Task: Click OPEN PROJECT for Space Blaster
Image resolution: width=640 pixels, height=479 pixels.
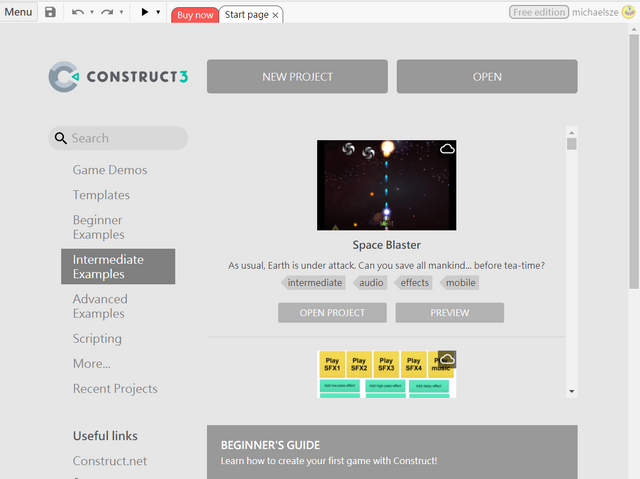Action: pyautogui.click(x=332, y=313)
